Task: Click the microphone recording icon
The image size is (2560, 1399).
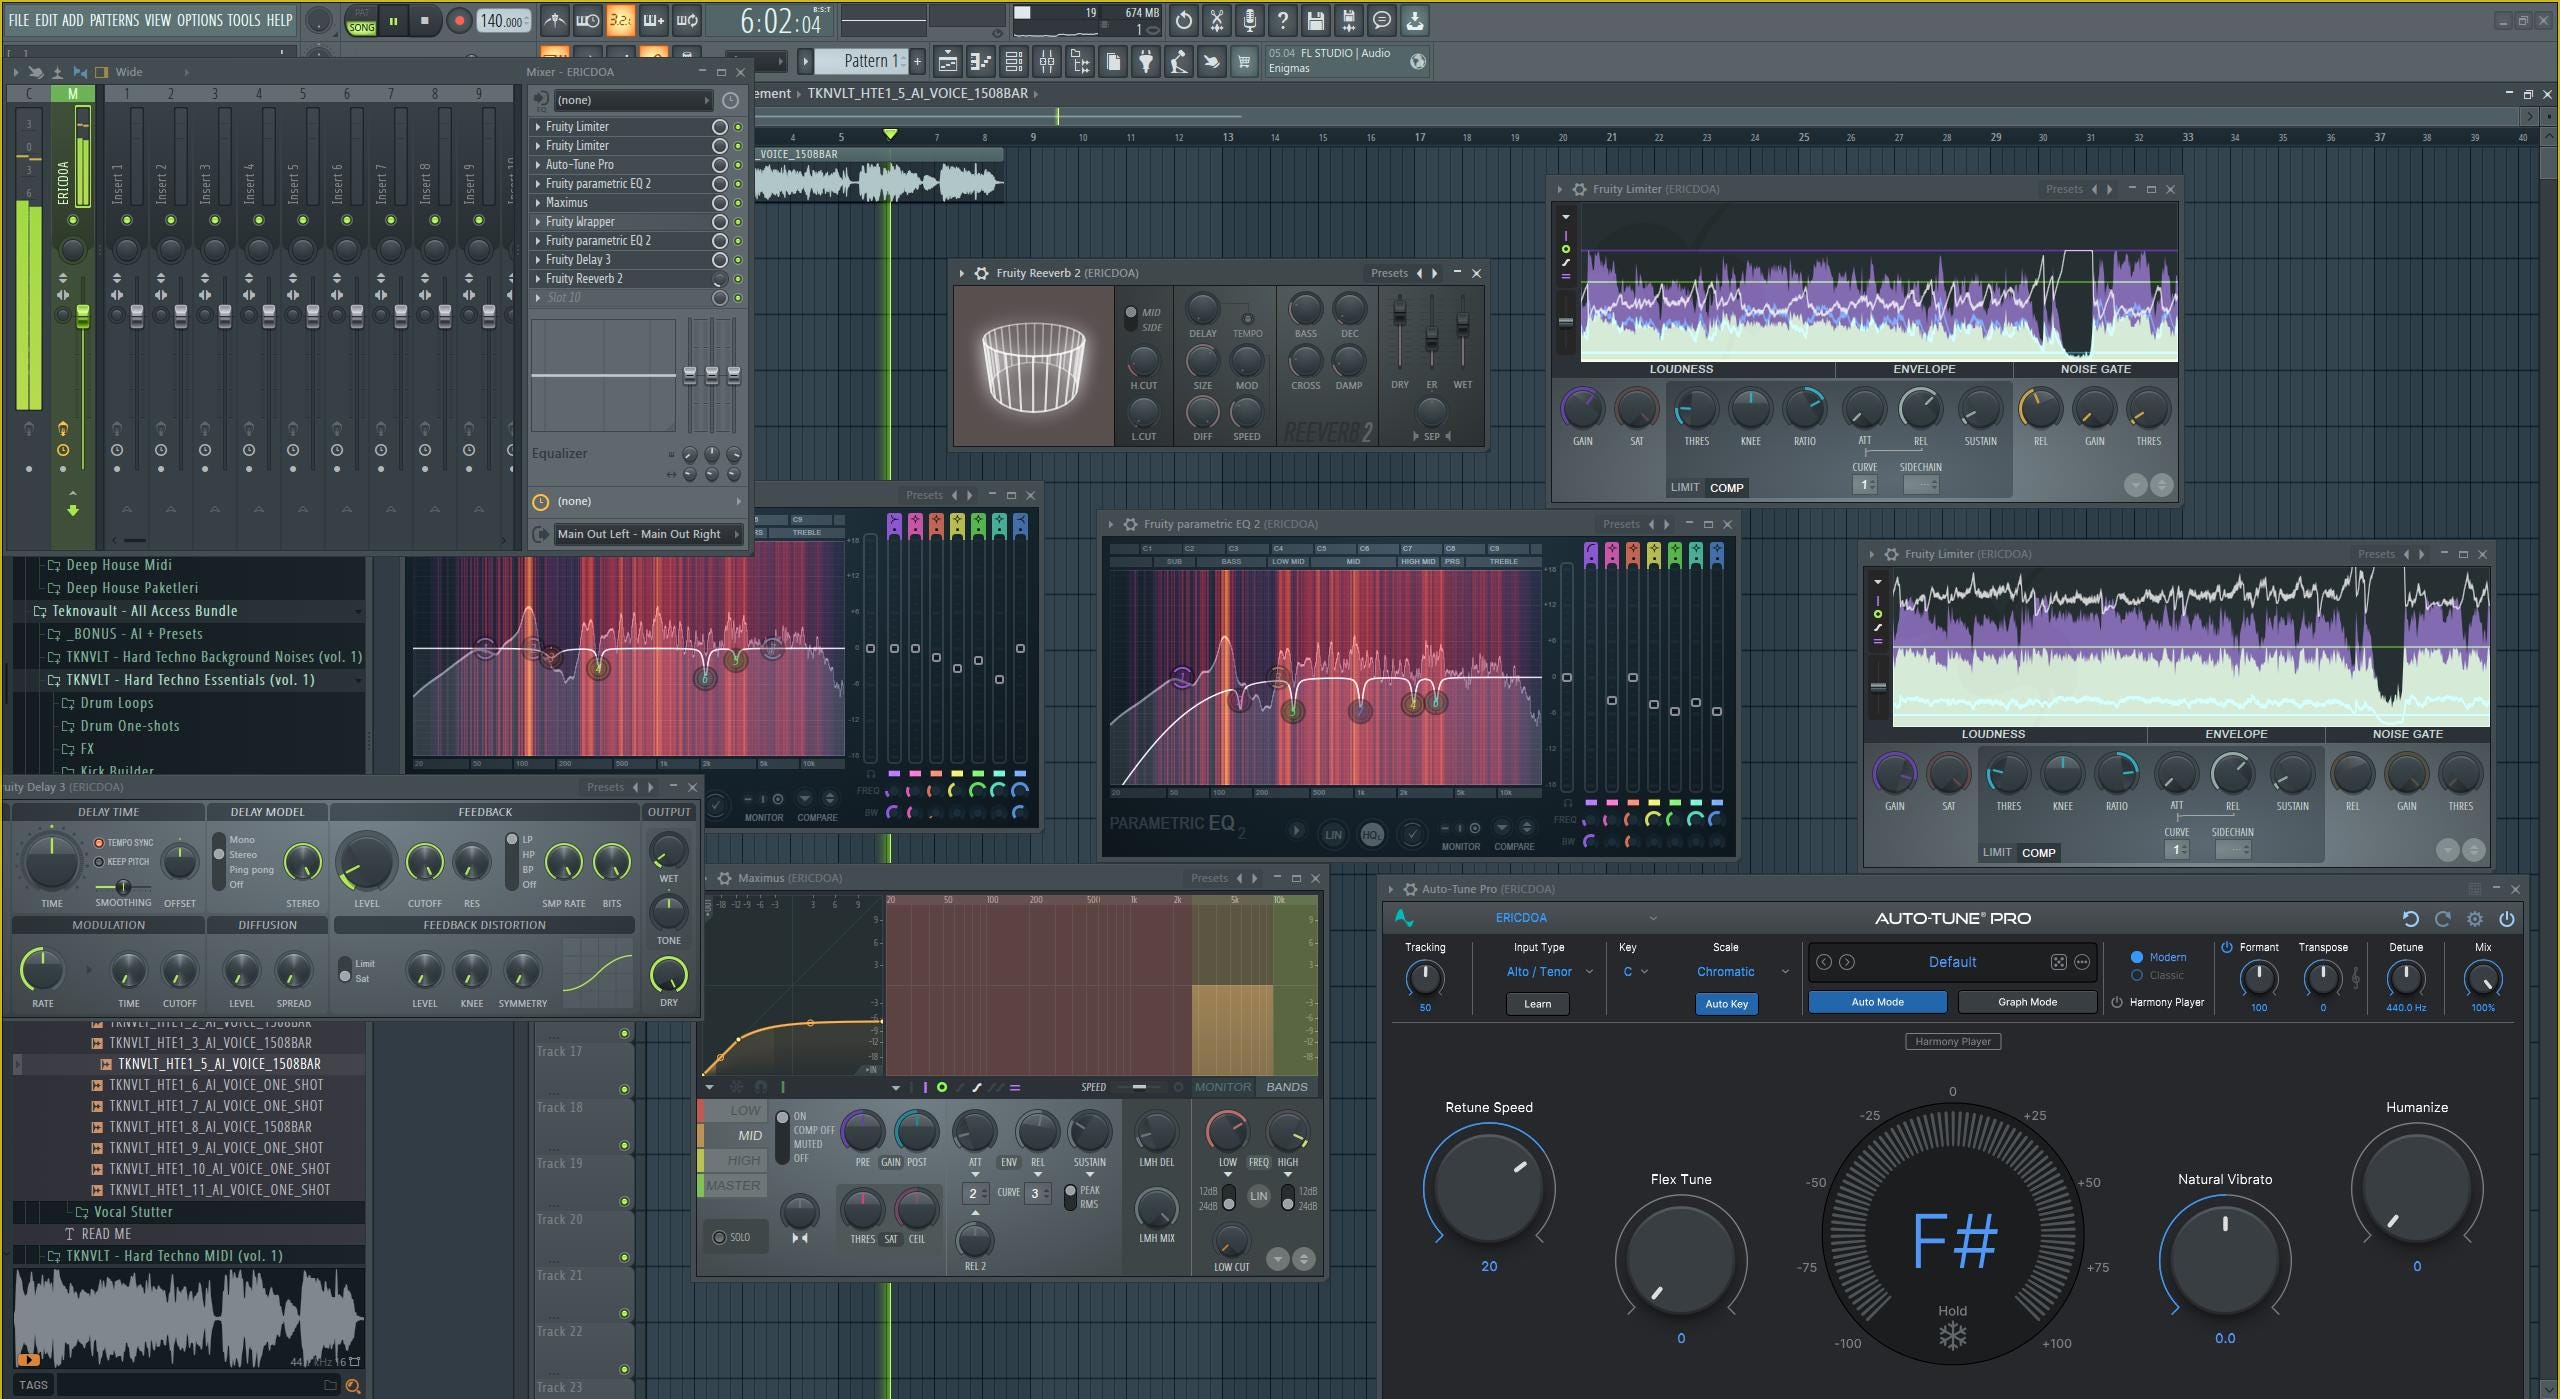Action: [1249, 20]
